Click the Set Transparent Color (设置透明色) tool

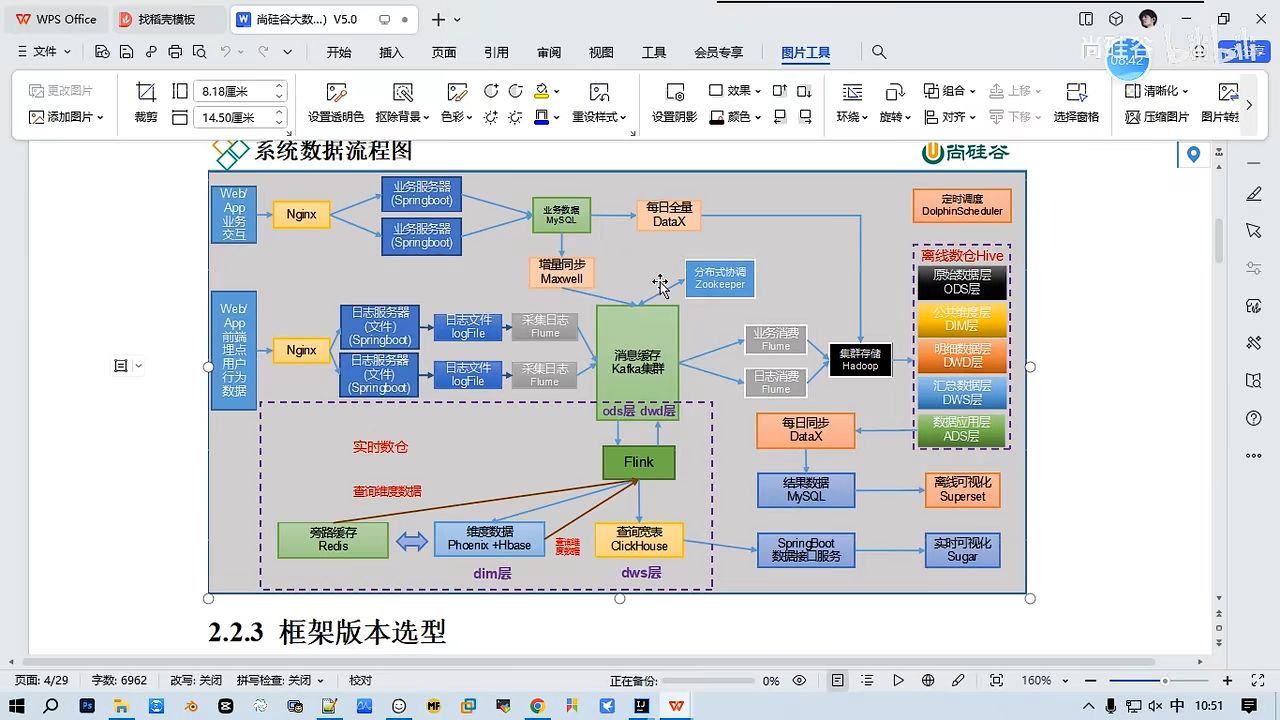pos(336,103)
